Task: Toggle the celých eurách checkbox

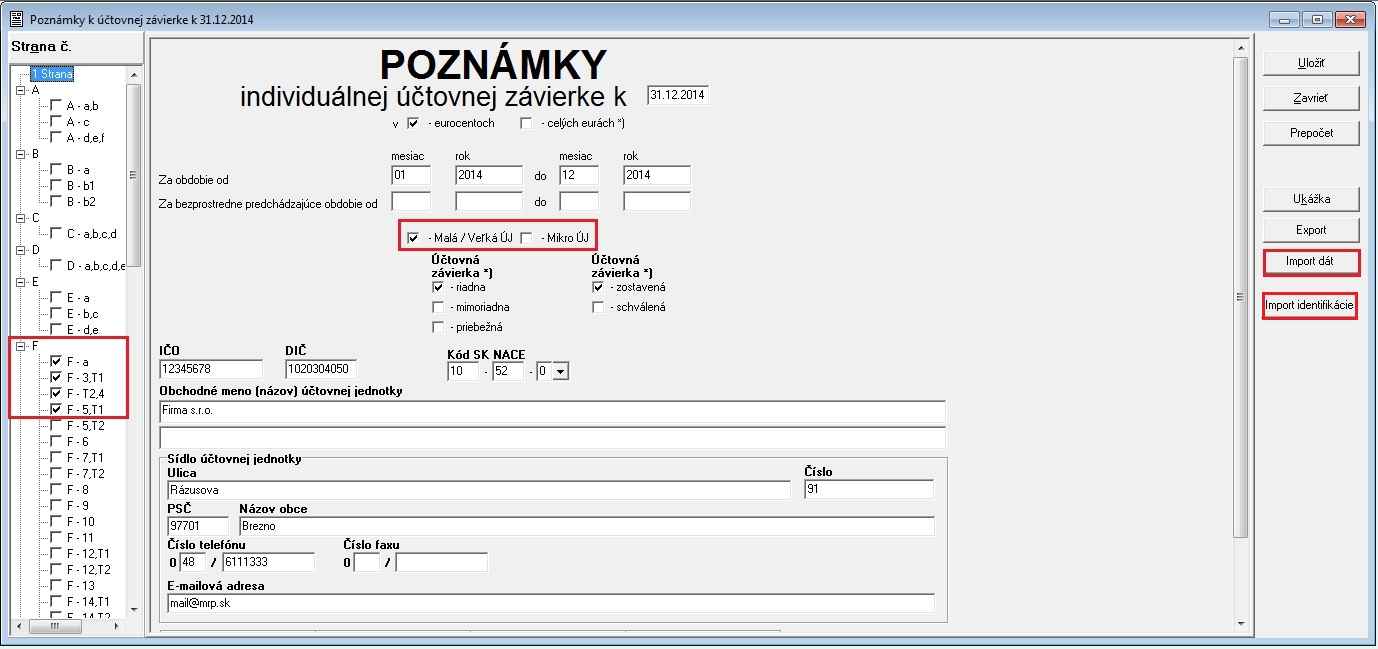Action: (526, 123)
